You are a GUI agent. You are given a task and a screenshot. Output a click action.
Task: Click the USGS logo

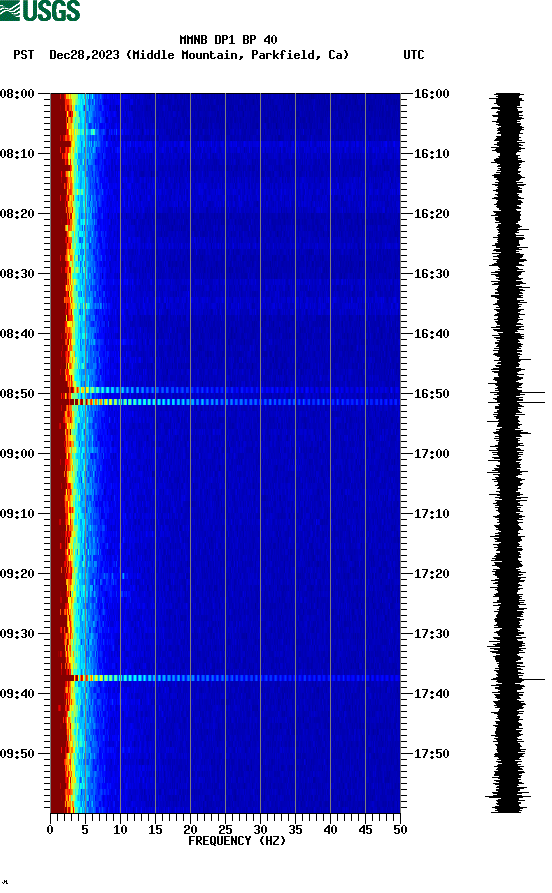40,10
